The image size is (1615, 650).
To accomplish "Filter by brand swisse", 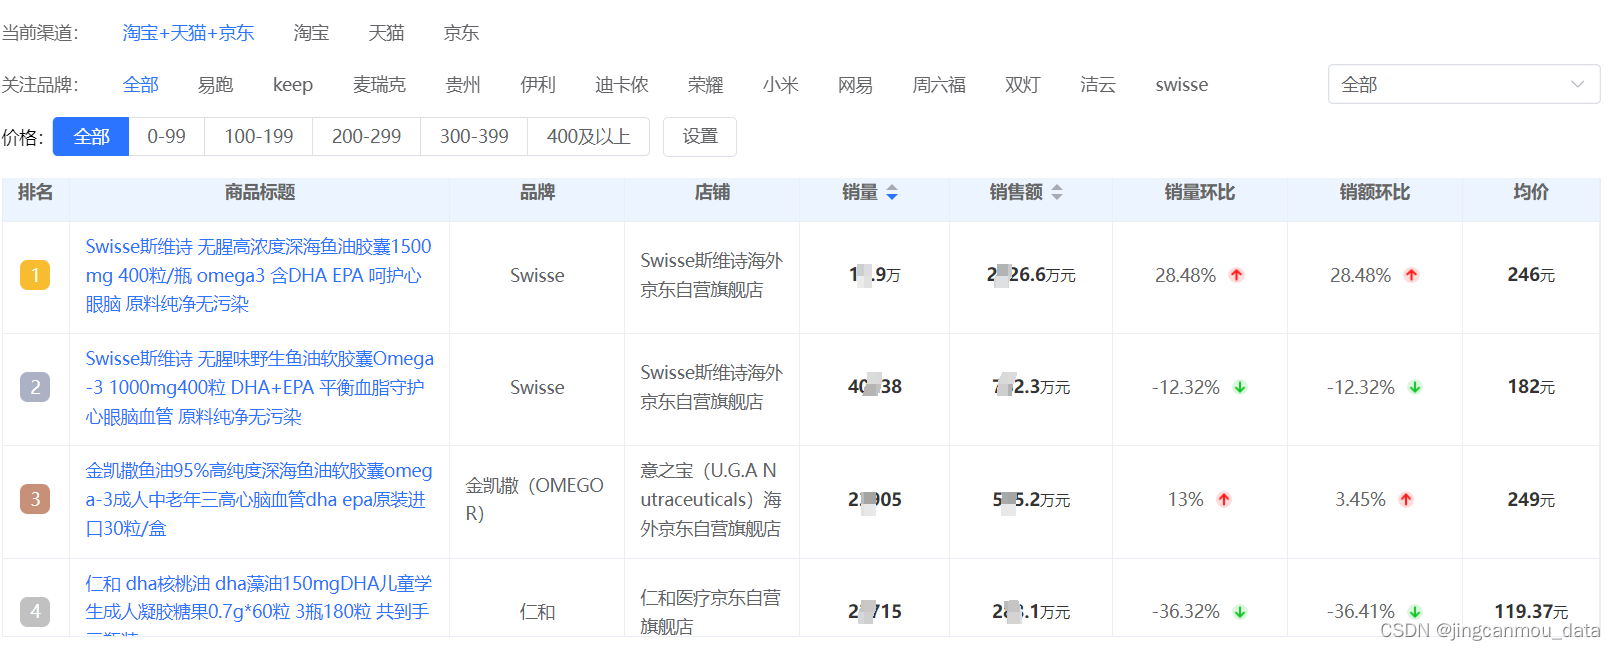I will (x=1182, y=85).
